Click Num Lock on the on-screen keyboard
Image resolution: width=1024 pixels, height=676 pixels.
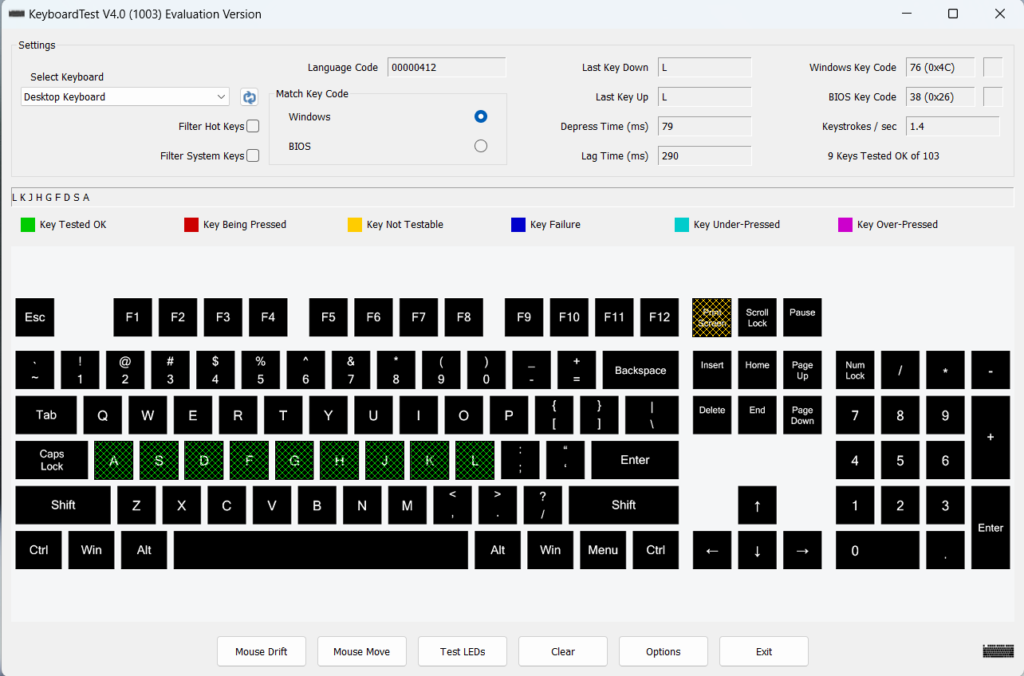[854, 370]
